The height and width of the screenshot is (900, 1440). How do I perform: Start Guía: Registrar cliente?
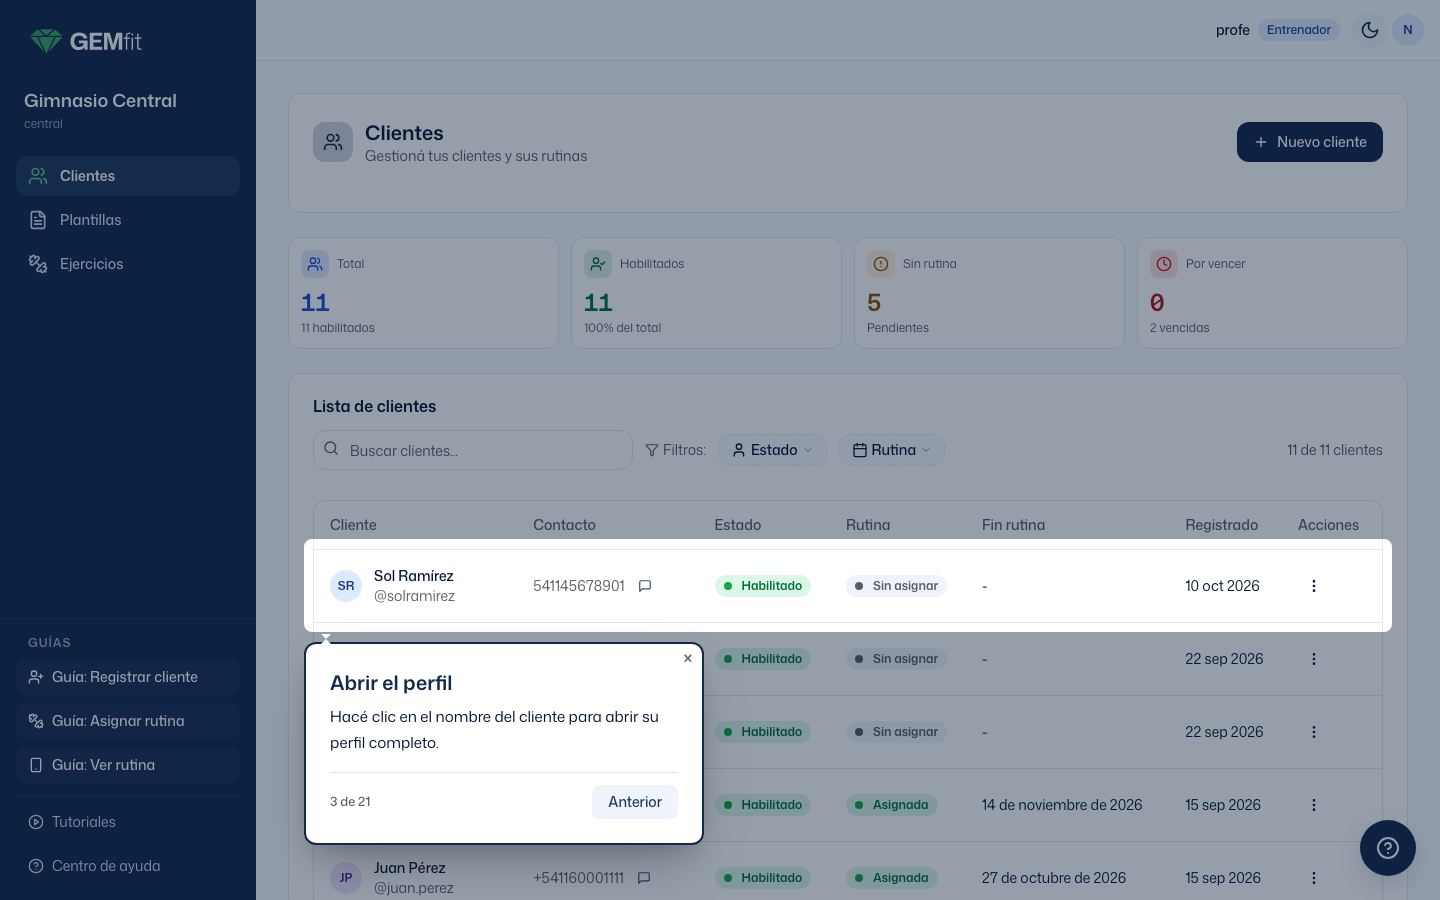128,677
